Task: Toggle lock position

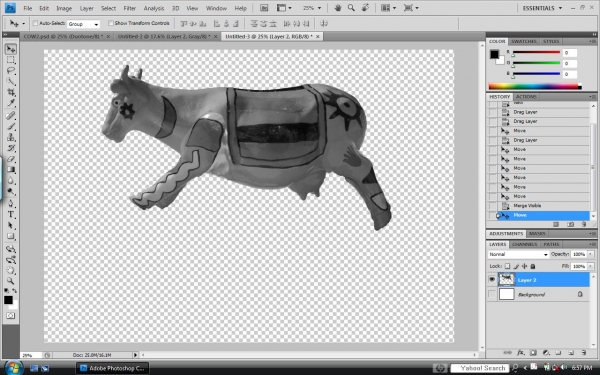Action: [524, 266]
